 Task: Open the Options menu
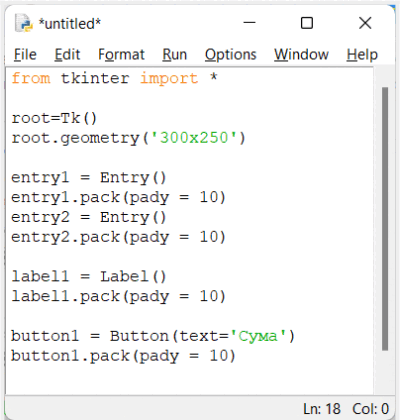[x=231, y=55]
